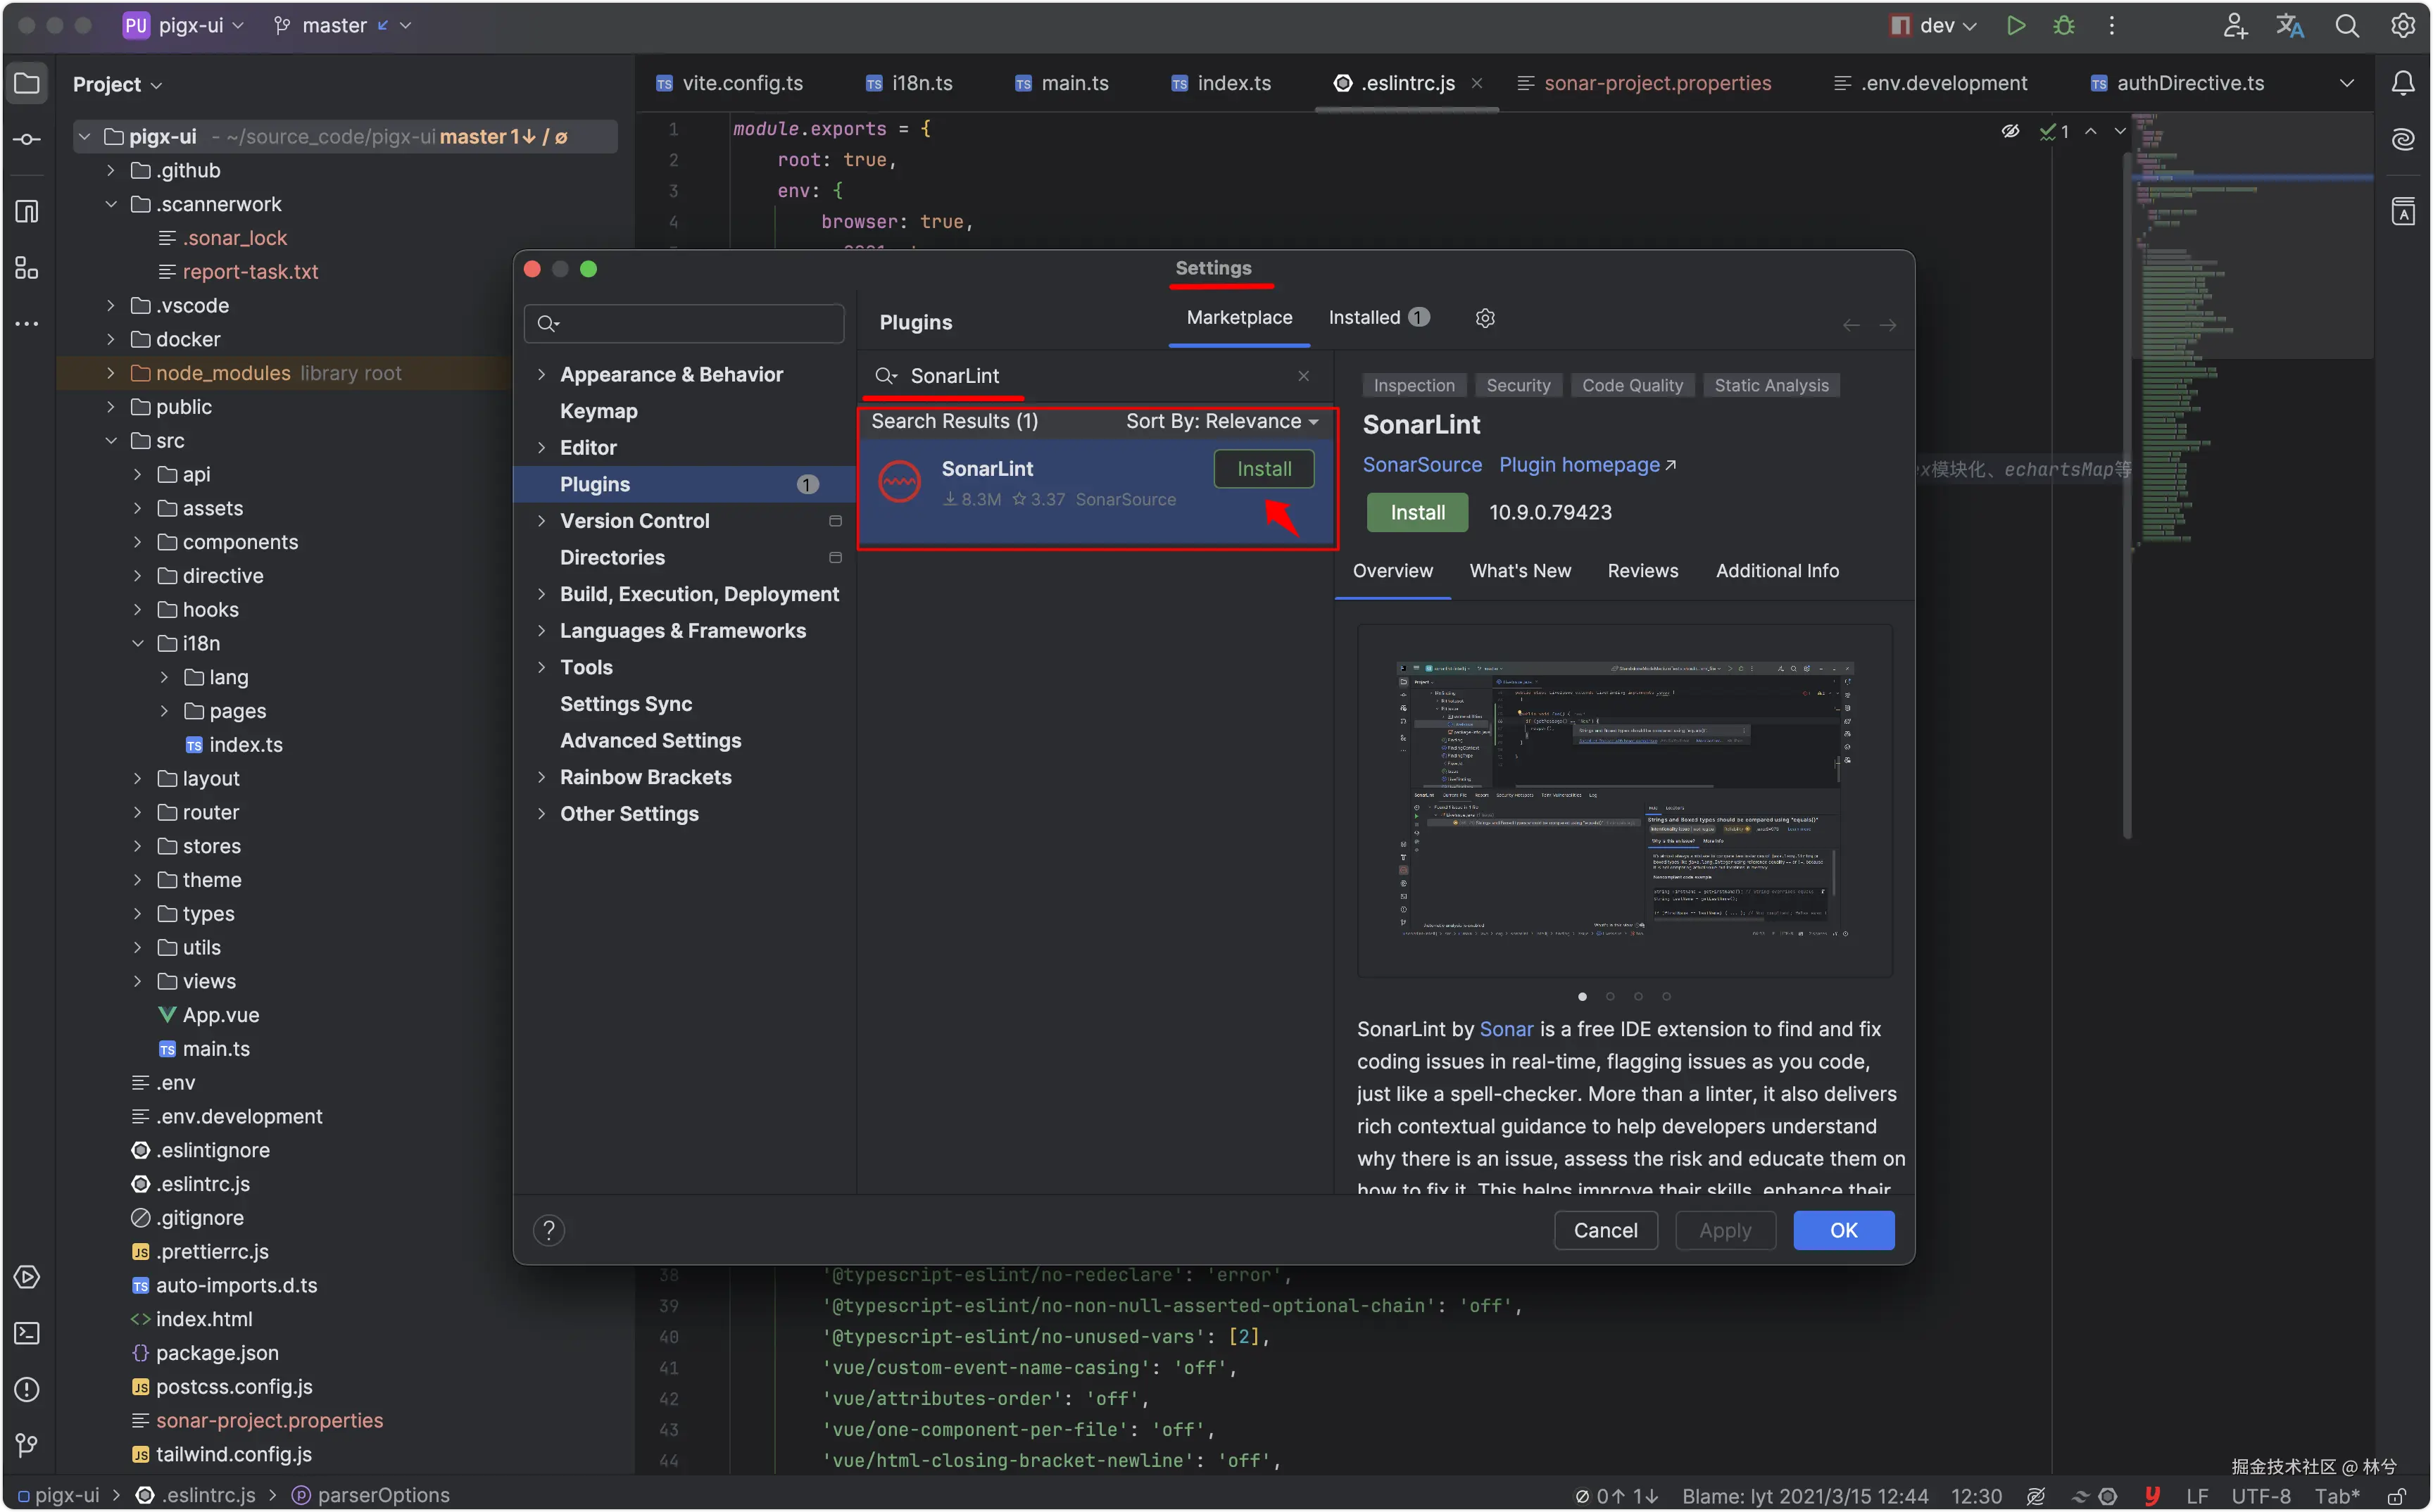
Task: Open the What's New tab
Action: pos(1520,571)
